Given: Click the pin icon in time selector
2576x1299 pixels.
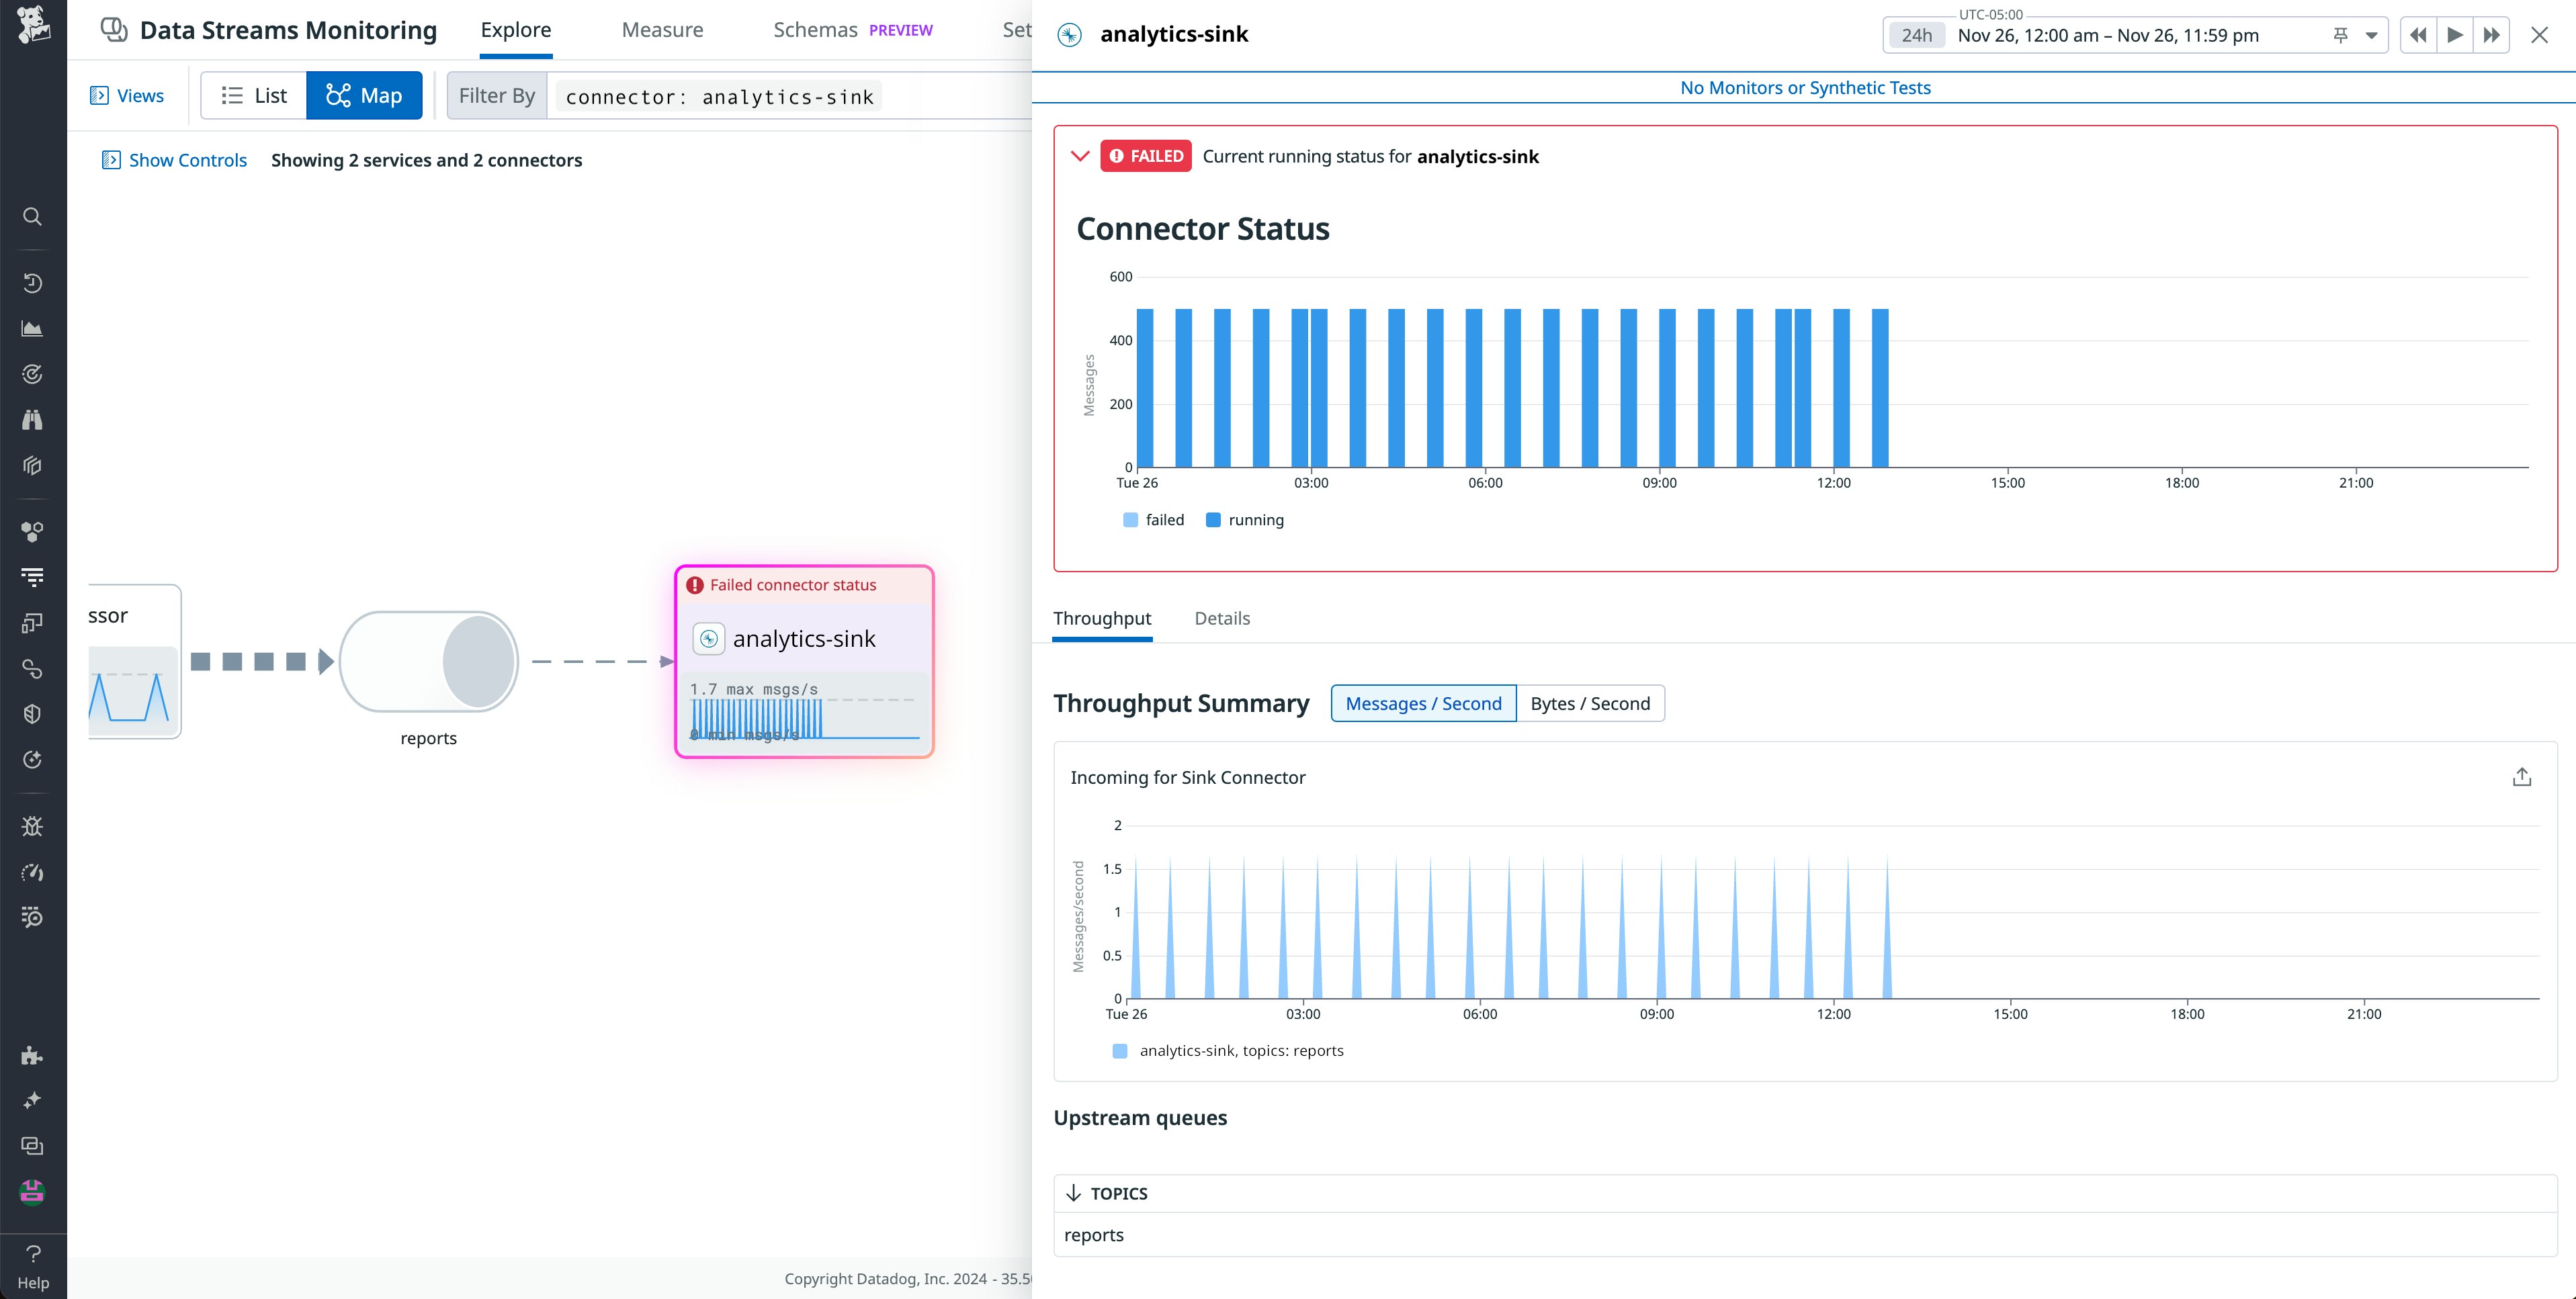Looking at the screenshot, I should click(2340, 35).
